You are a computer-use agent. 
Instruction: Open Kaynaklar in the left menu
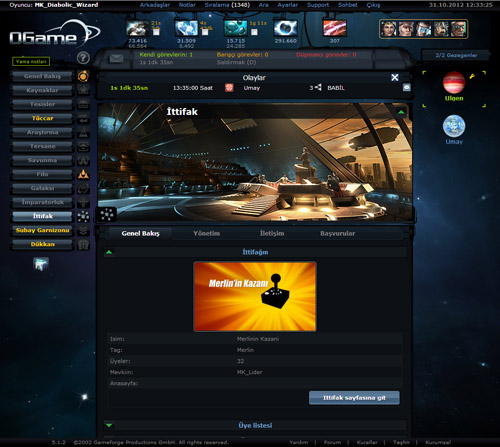tap(42, 90)
